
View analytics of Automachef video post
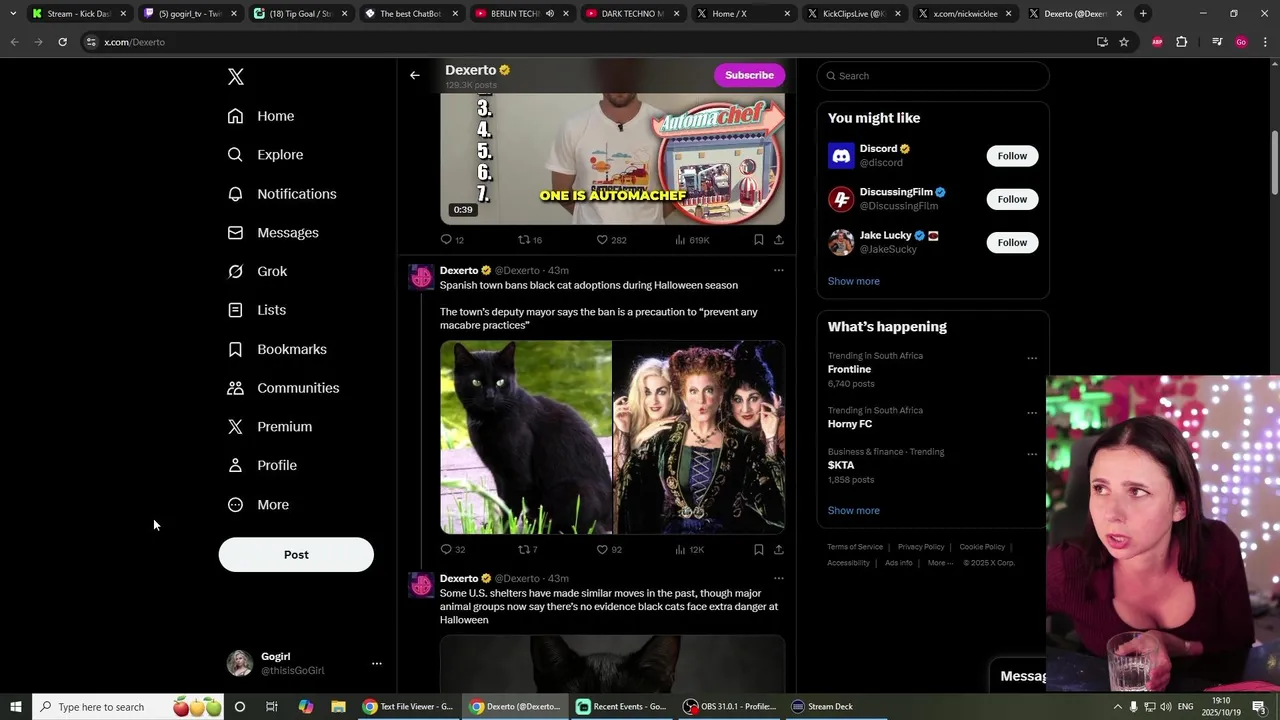click(692, 240)
